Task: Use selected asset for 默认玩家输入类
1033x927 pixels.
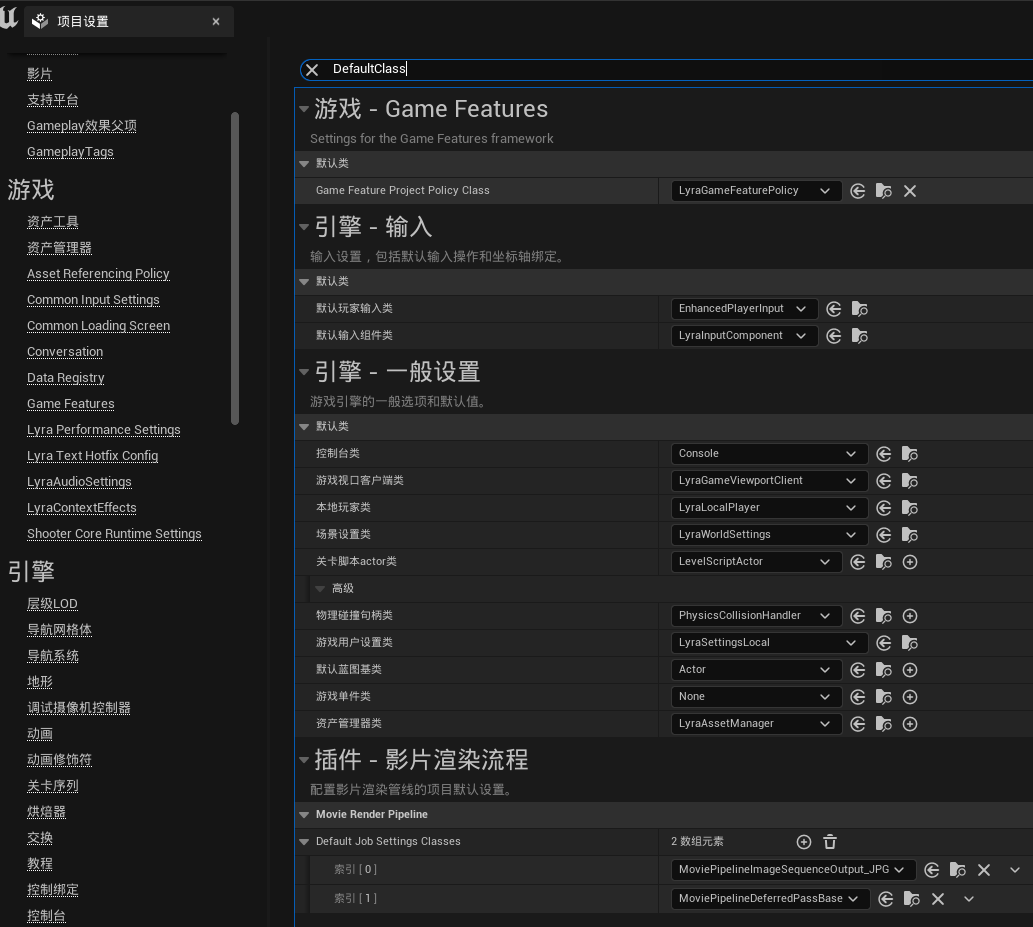Action: click(834, 309)
